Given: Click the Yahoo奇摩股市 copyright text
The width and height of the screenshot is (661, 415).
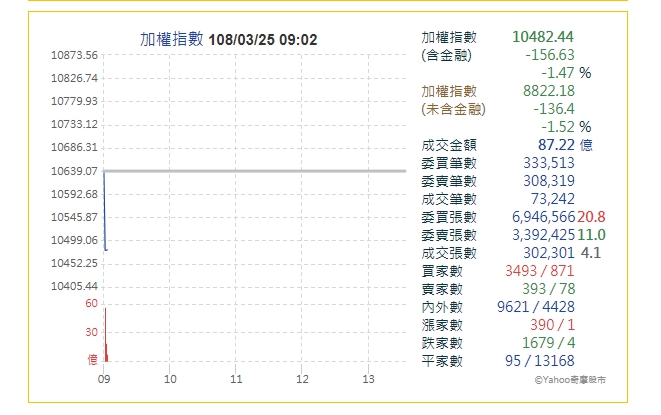Looking at the screenshot, I should pos(570,380).
